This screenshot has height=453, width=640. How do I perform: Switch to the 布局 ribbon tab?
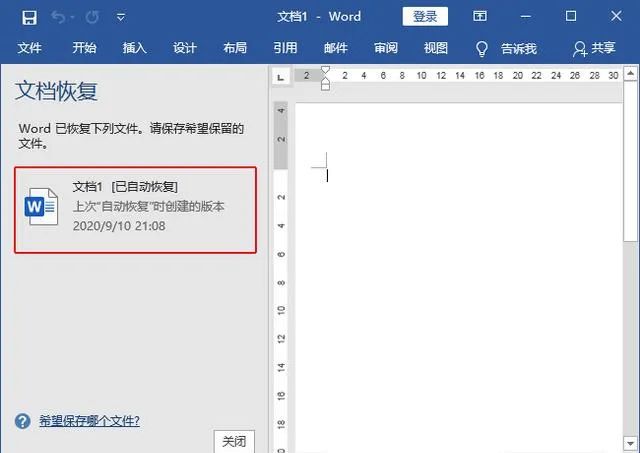[x=235, y=48]
